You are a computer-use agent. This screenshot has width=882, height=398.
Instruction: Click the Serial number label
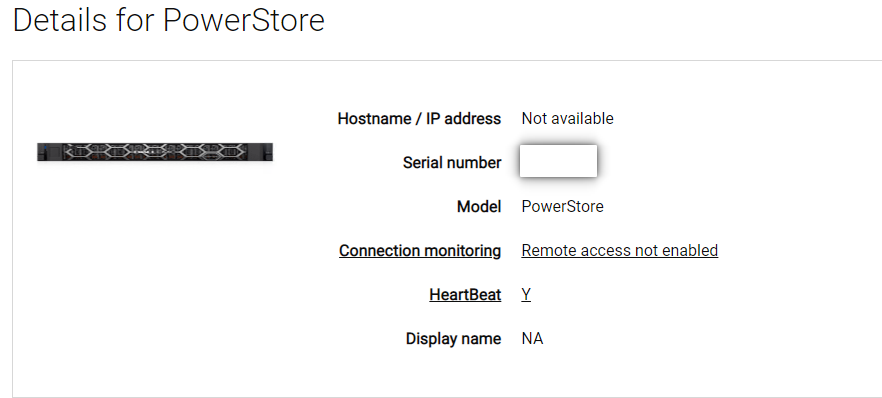[452, 162]
